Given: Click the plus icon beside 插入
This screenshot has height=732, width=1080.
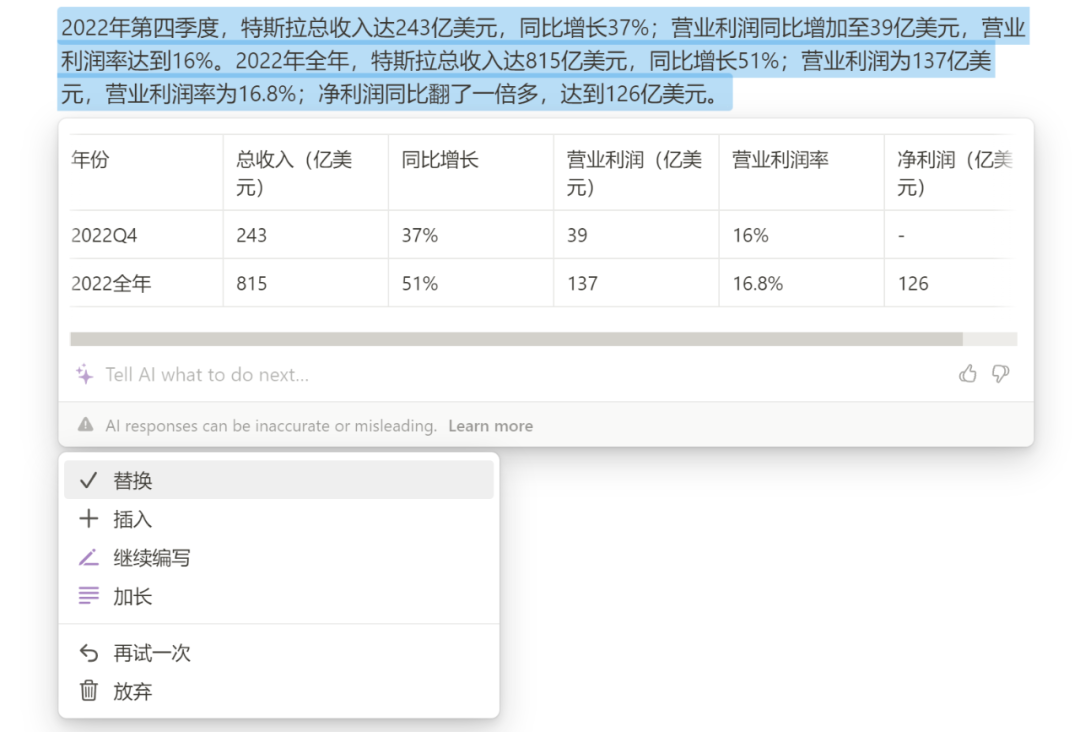Looking at the screenshot, I should pos(88,519).
